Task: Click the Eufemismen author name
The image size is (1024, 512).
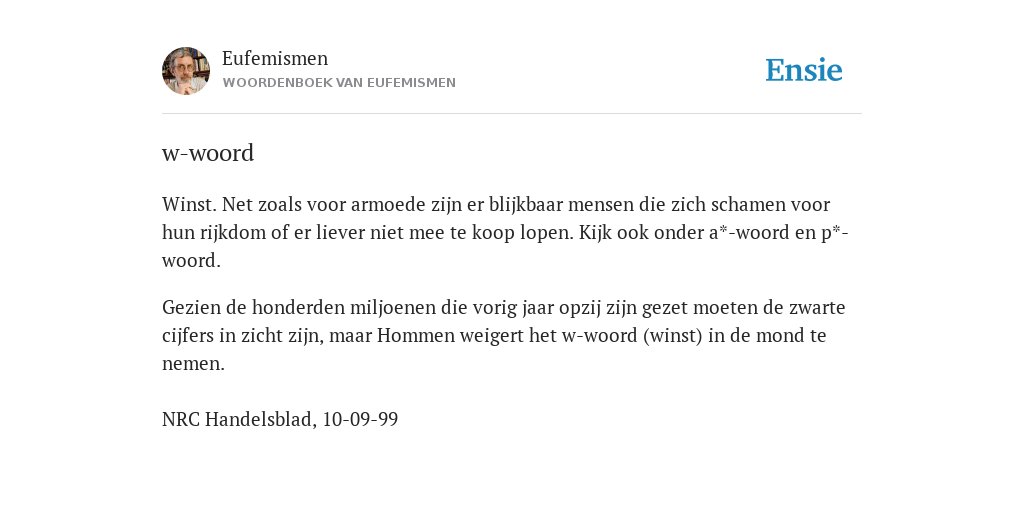Action: tap(275, 58)
